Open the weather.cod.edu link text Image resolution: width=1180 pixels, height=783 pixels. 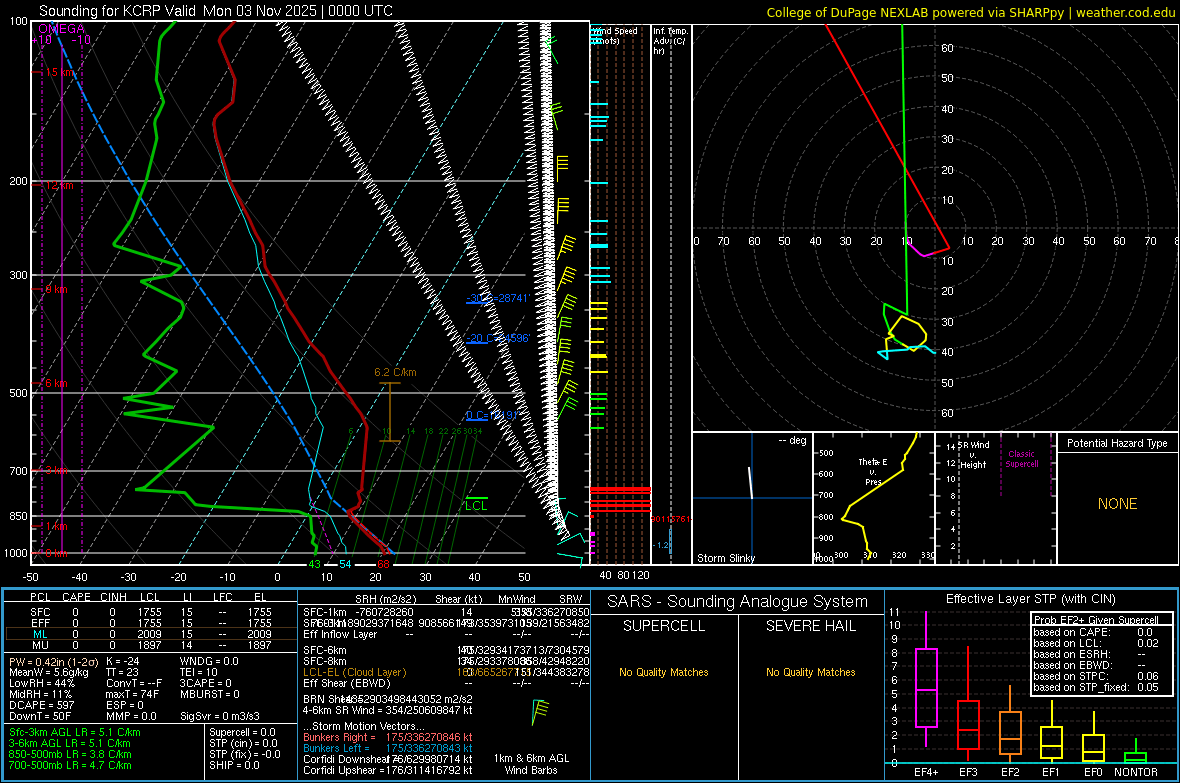[1124, 12]
